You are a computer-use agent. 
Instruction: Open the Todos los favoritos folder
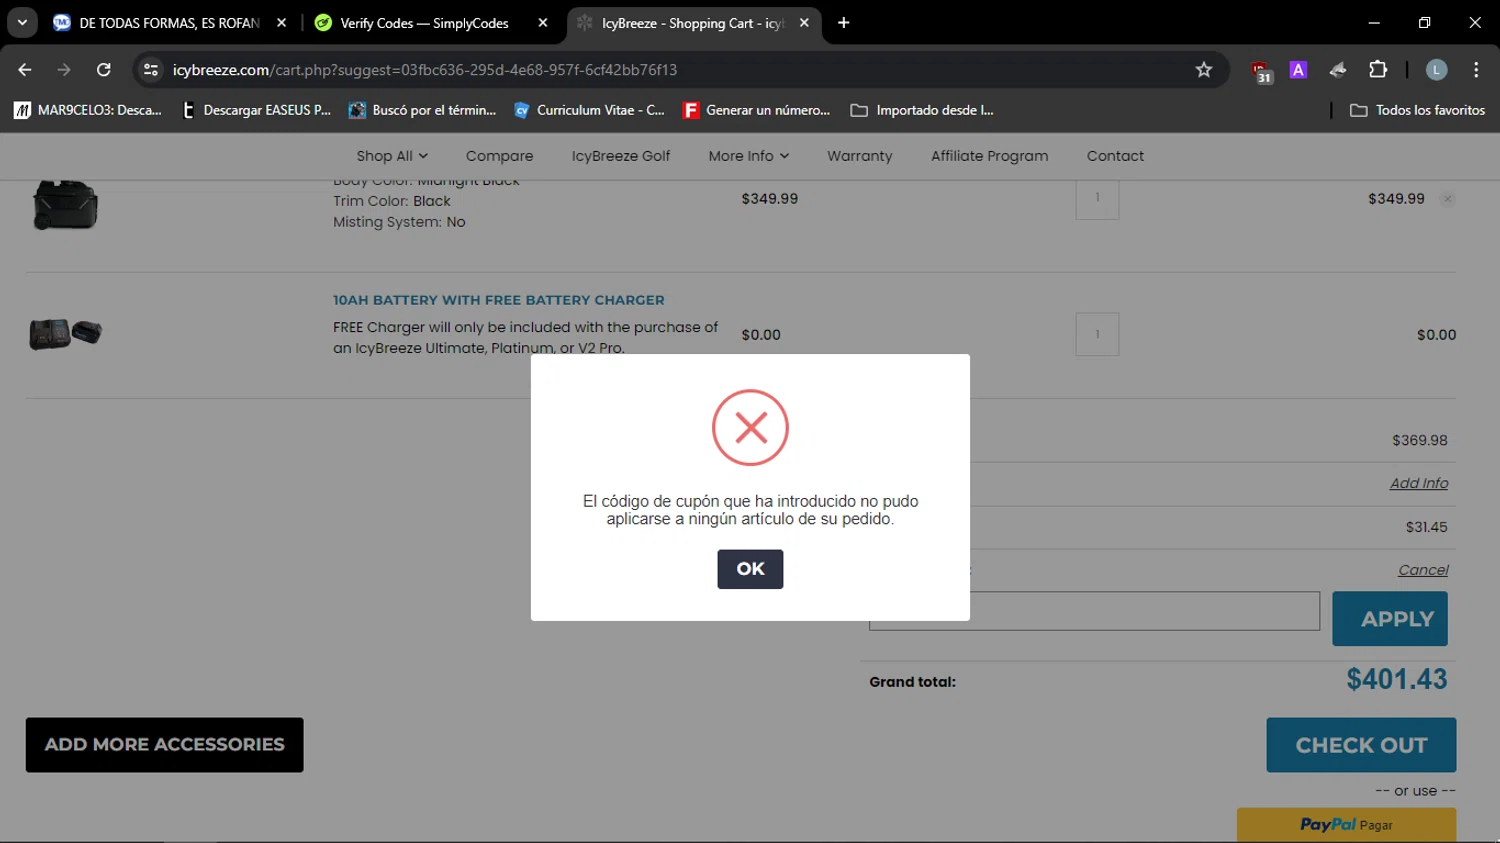coord(1417,110)
